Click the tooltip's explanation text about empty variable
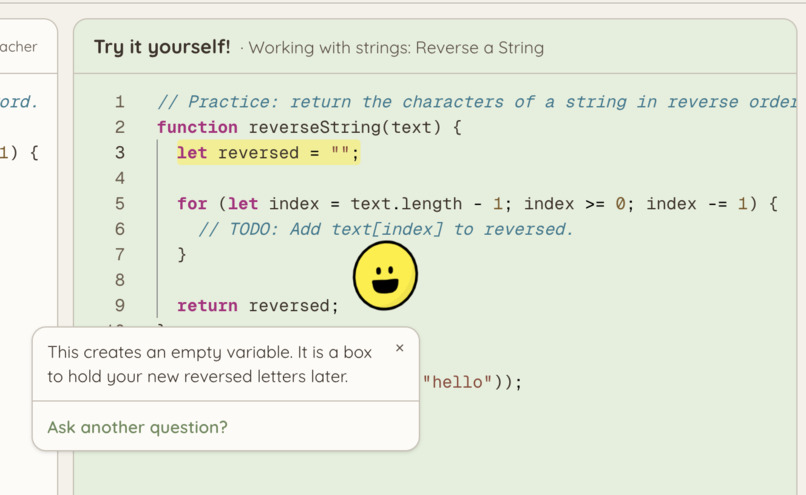 (209, 364)
